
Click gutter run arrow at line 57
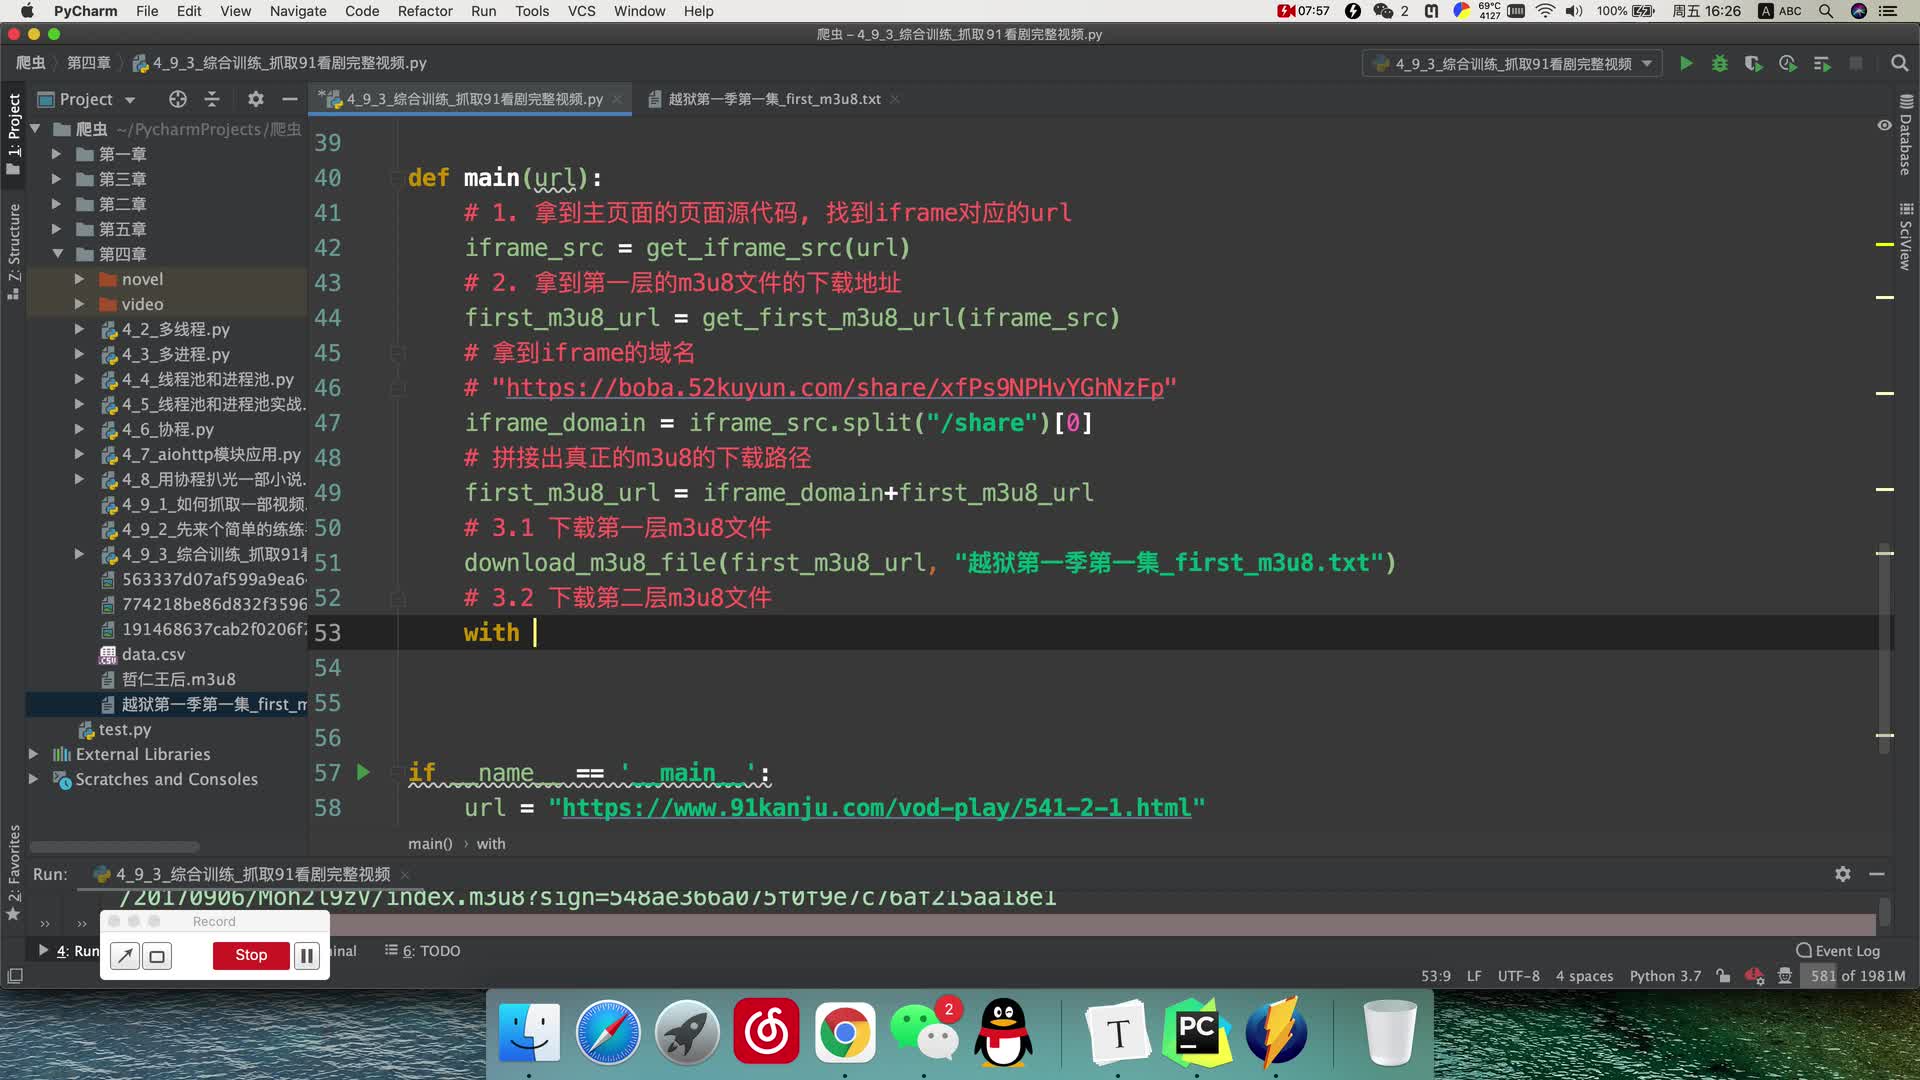pyautogui.click(x=364, y=772)
